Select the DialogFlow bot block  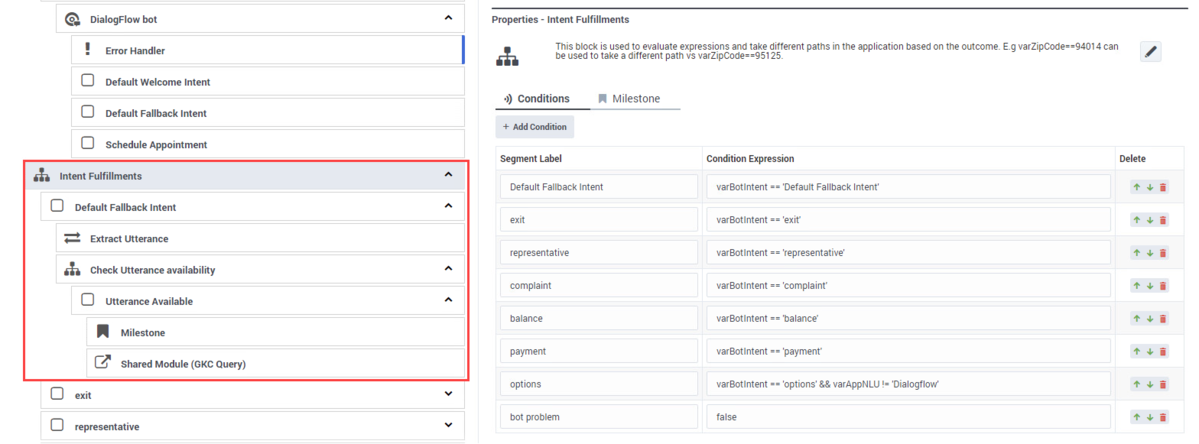pos(260,18)
